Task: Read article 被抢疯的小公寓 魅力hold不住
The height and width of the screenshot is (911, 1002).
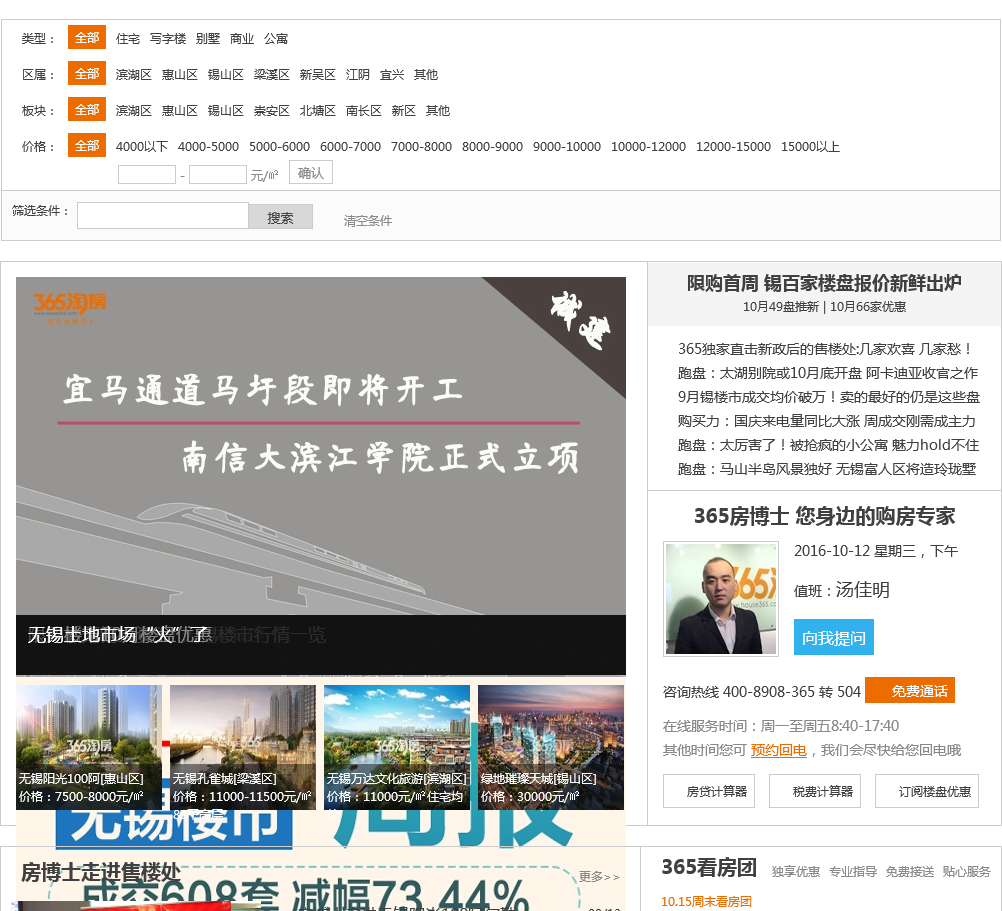Action: 828,445
